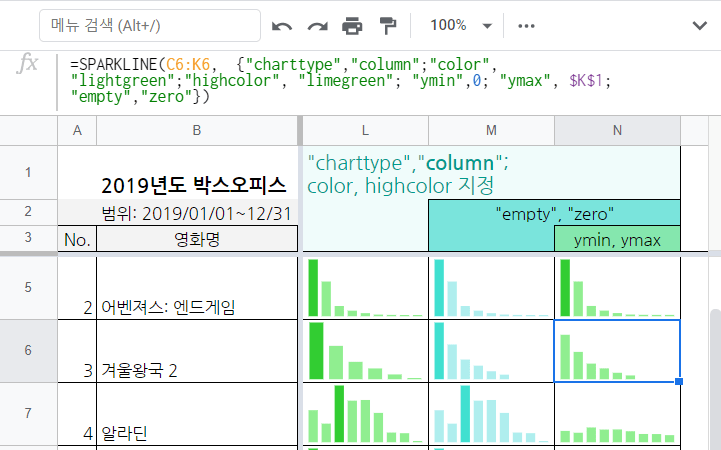Image resolution: width=721 pixels, height=450 pixels.
Task: Open the 100% zoom dropdown
Action: [461, 25]
